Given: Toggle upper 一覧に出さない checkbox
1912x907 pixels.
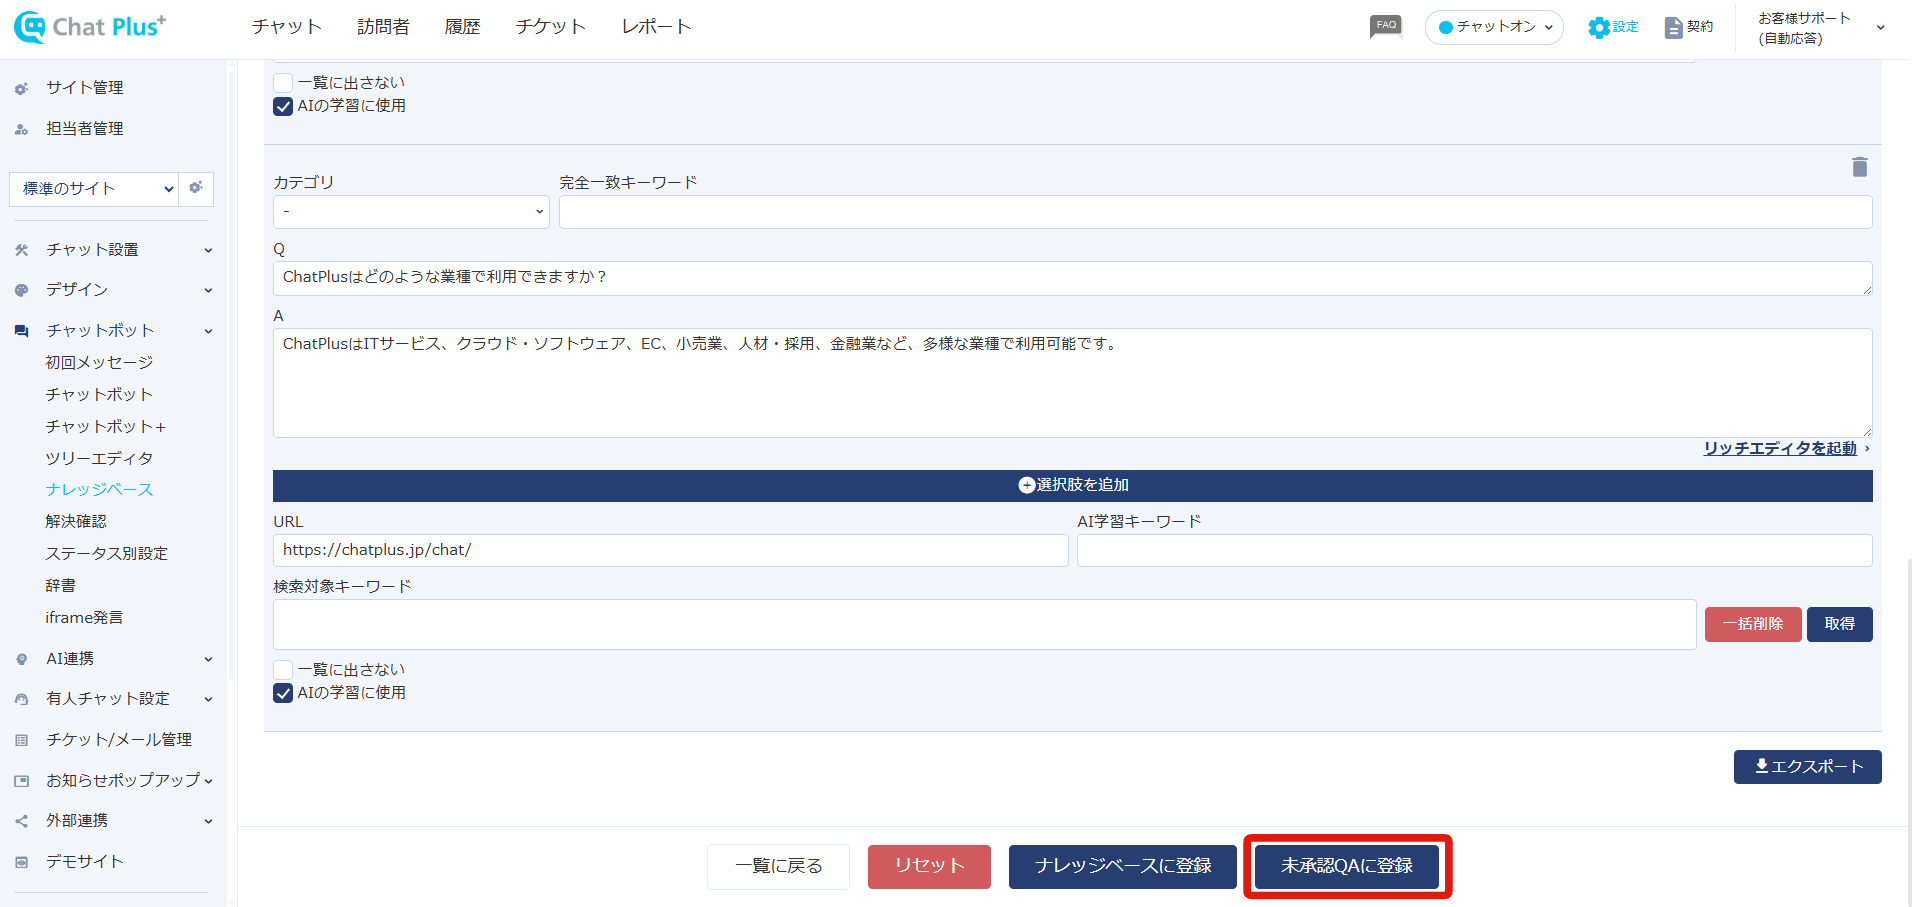Looking at the screenshot, I should point(283,83).
